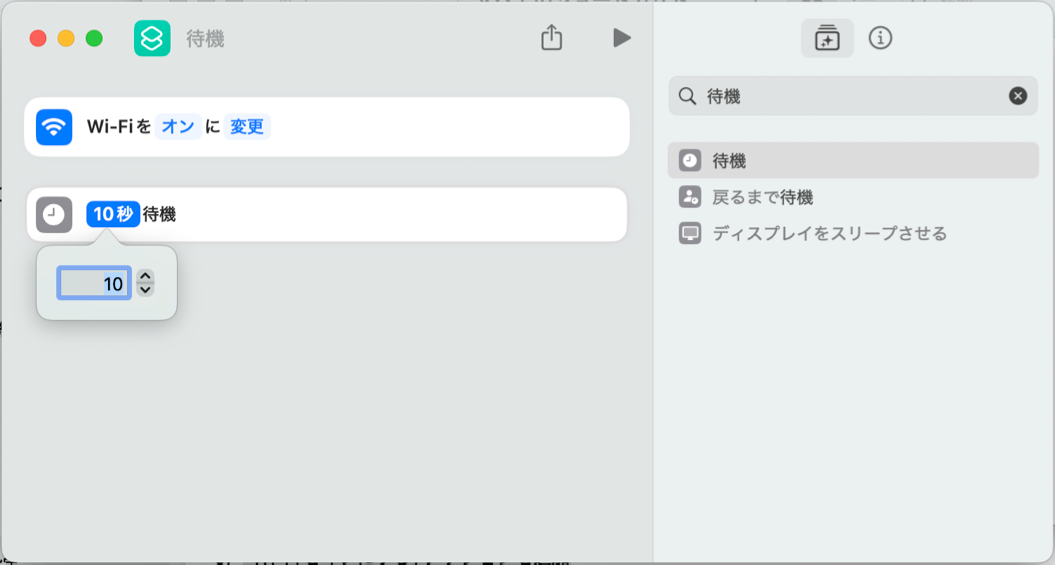
Task: Click the 10秒 duration token
Action: [113, 214]
